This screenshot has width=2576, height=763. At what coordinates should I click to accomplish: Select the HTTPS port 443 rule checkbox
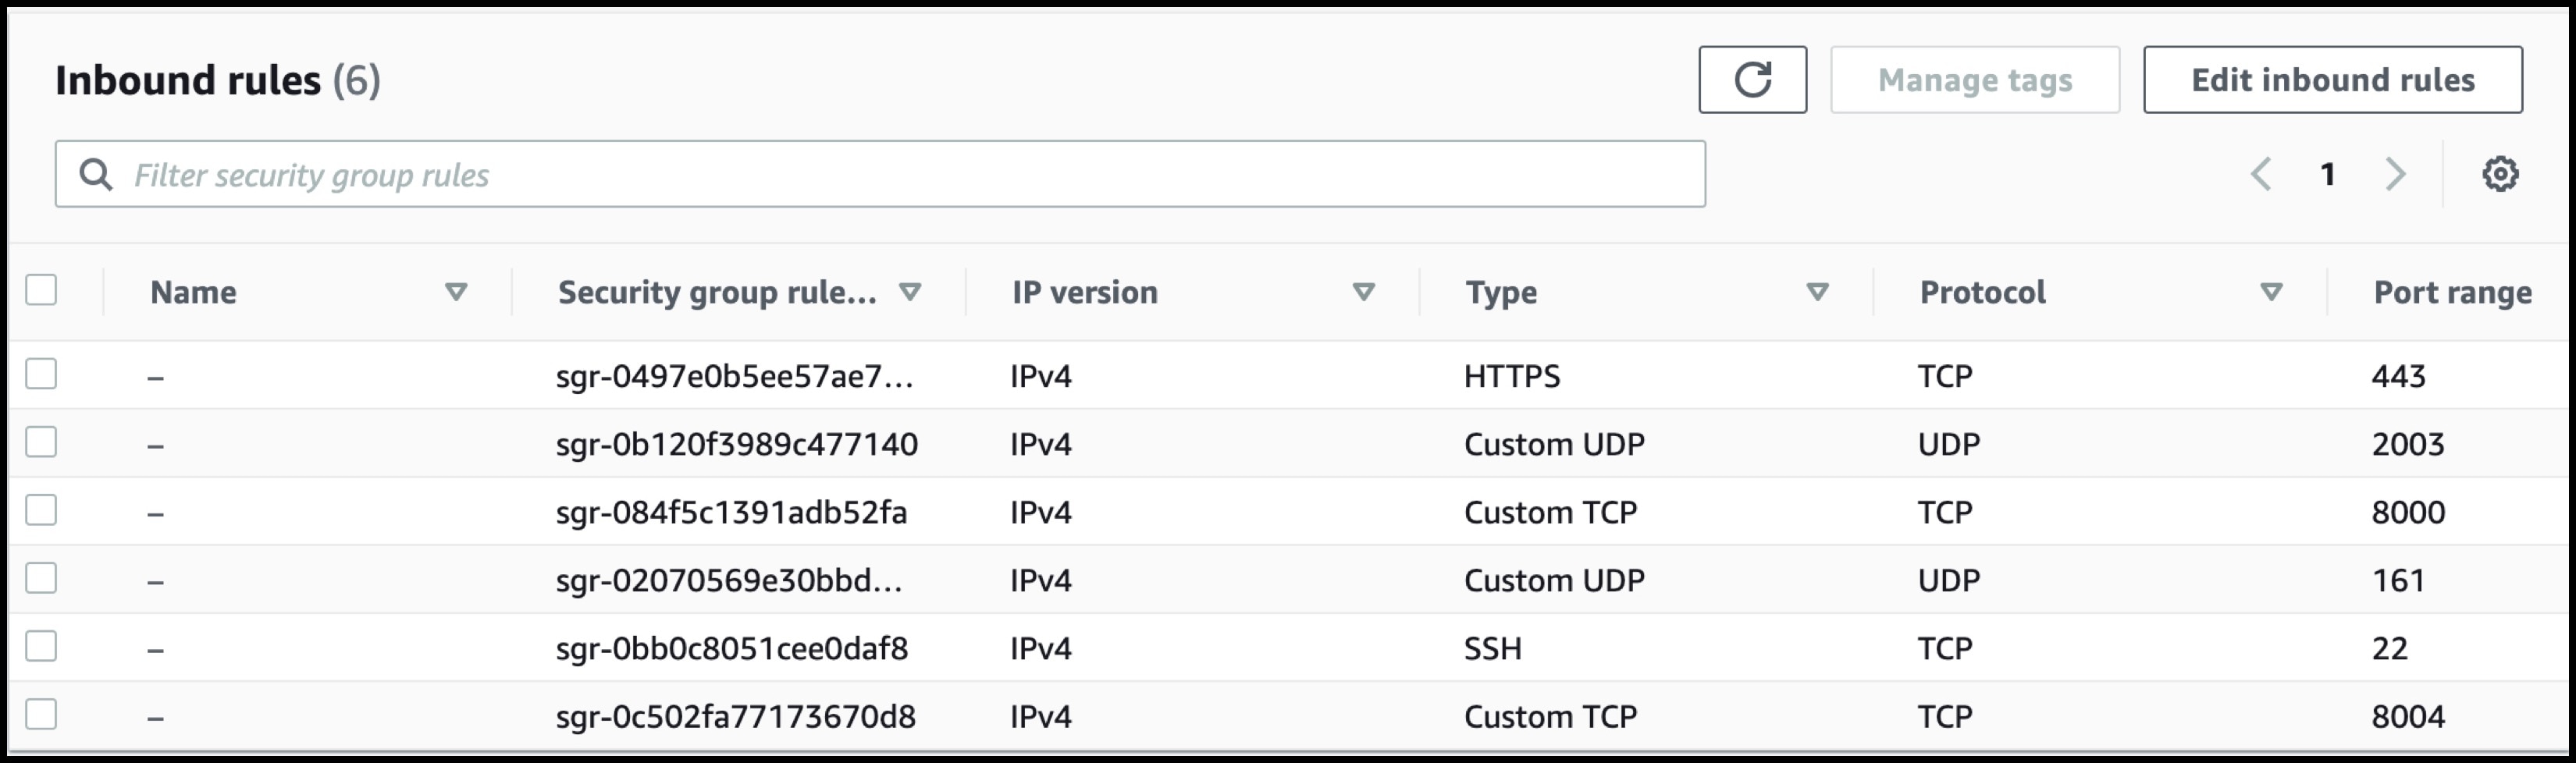(x=41, y=374)
